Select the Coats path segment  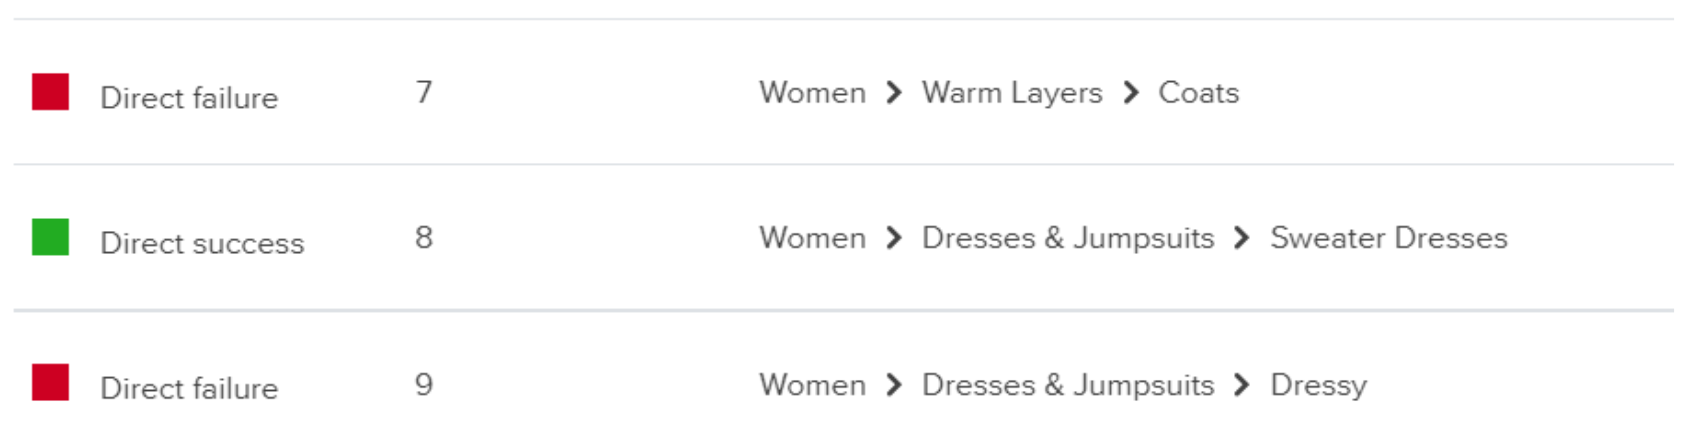point(1198,93)
